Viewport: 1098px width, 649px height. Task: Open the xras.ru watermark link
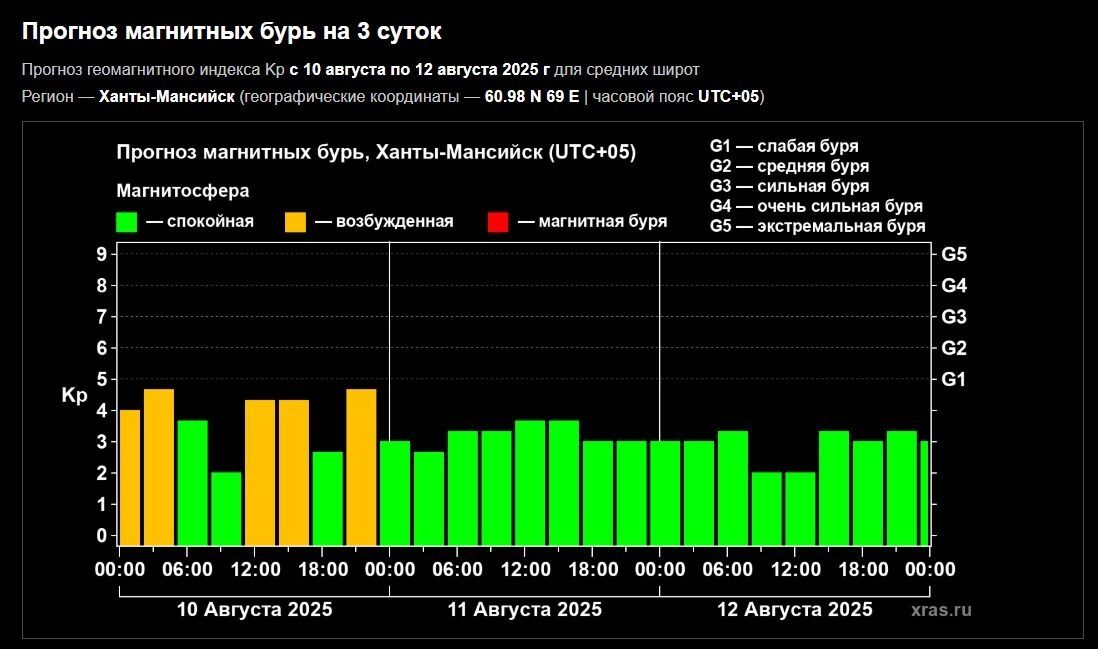[x=941, y=610]
